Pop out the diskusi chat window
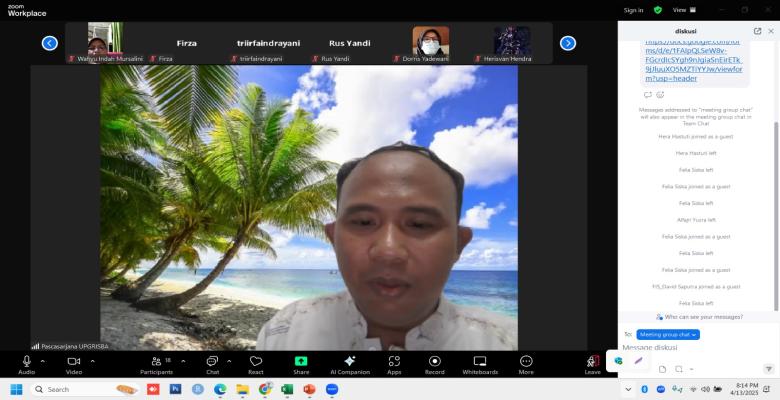Image resolution: width=780 pixels, height=400 pixels. 757,31
